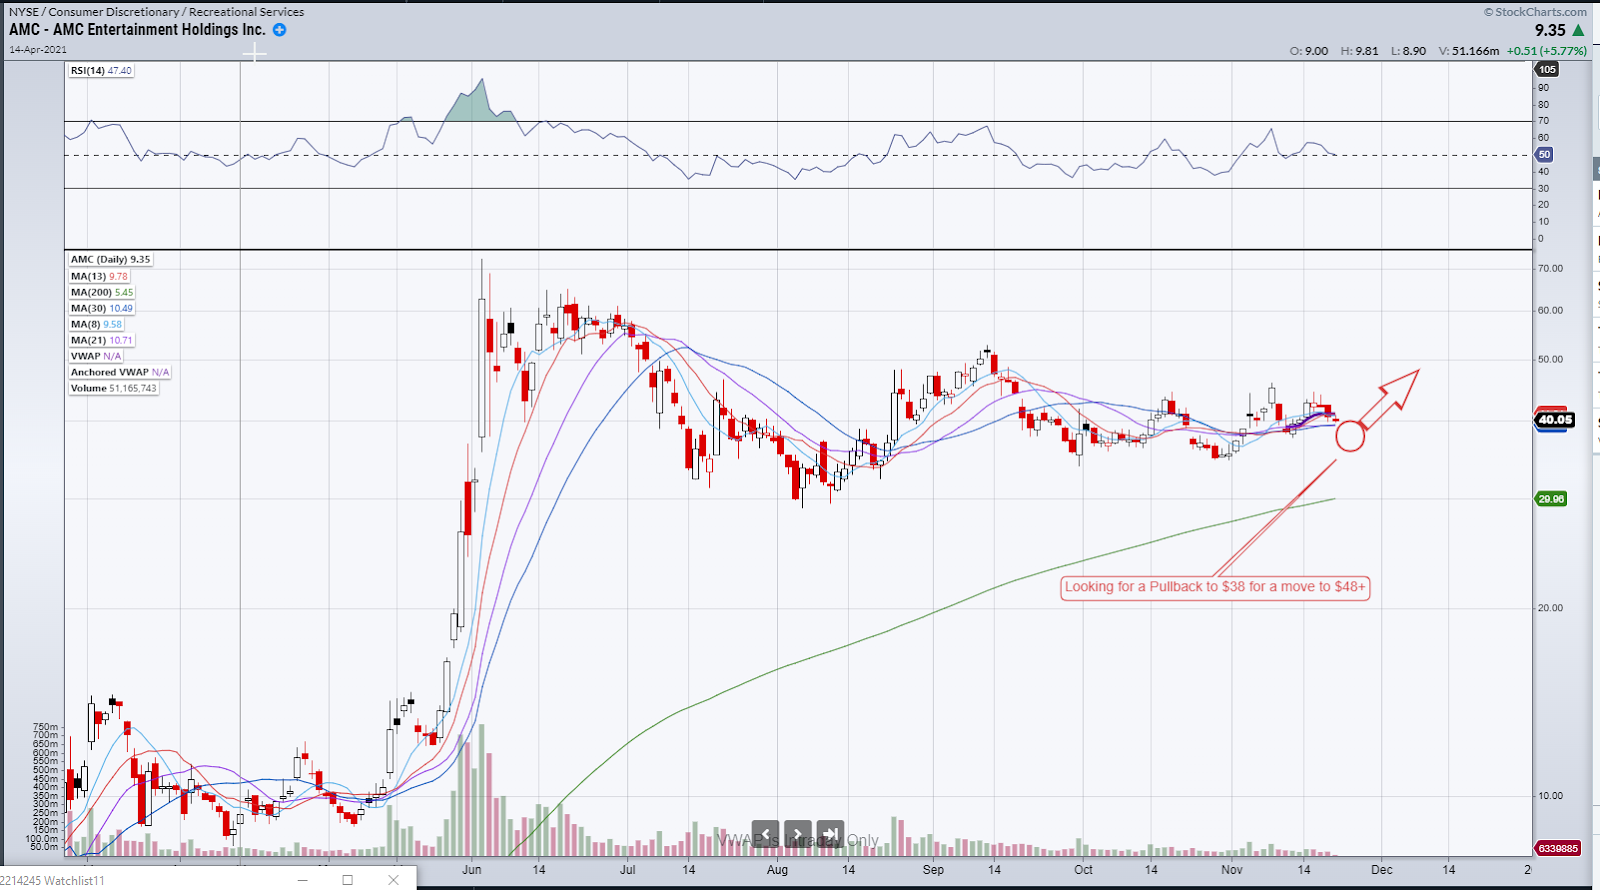Click the O: 9.00 open price readout
This screenshot has width=1600, height=890.
tap(1309, 51)
